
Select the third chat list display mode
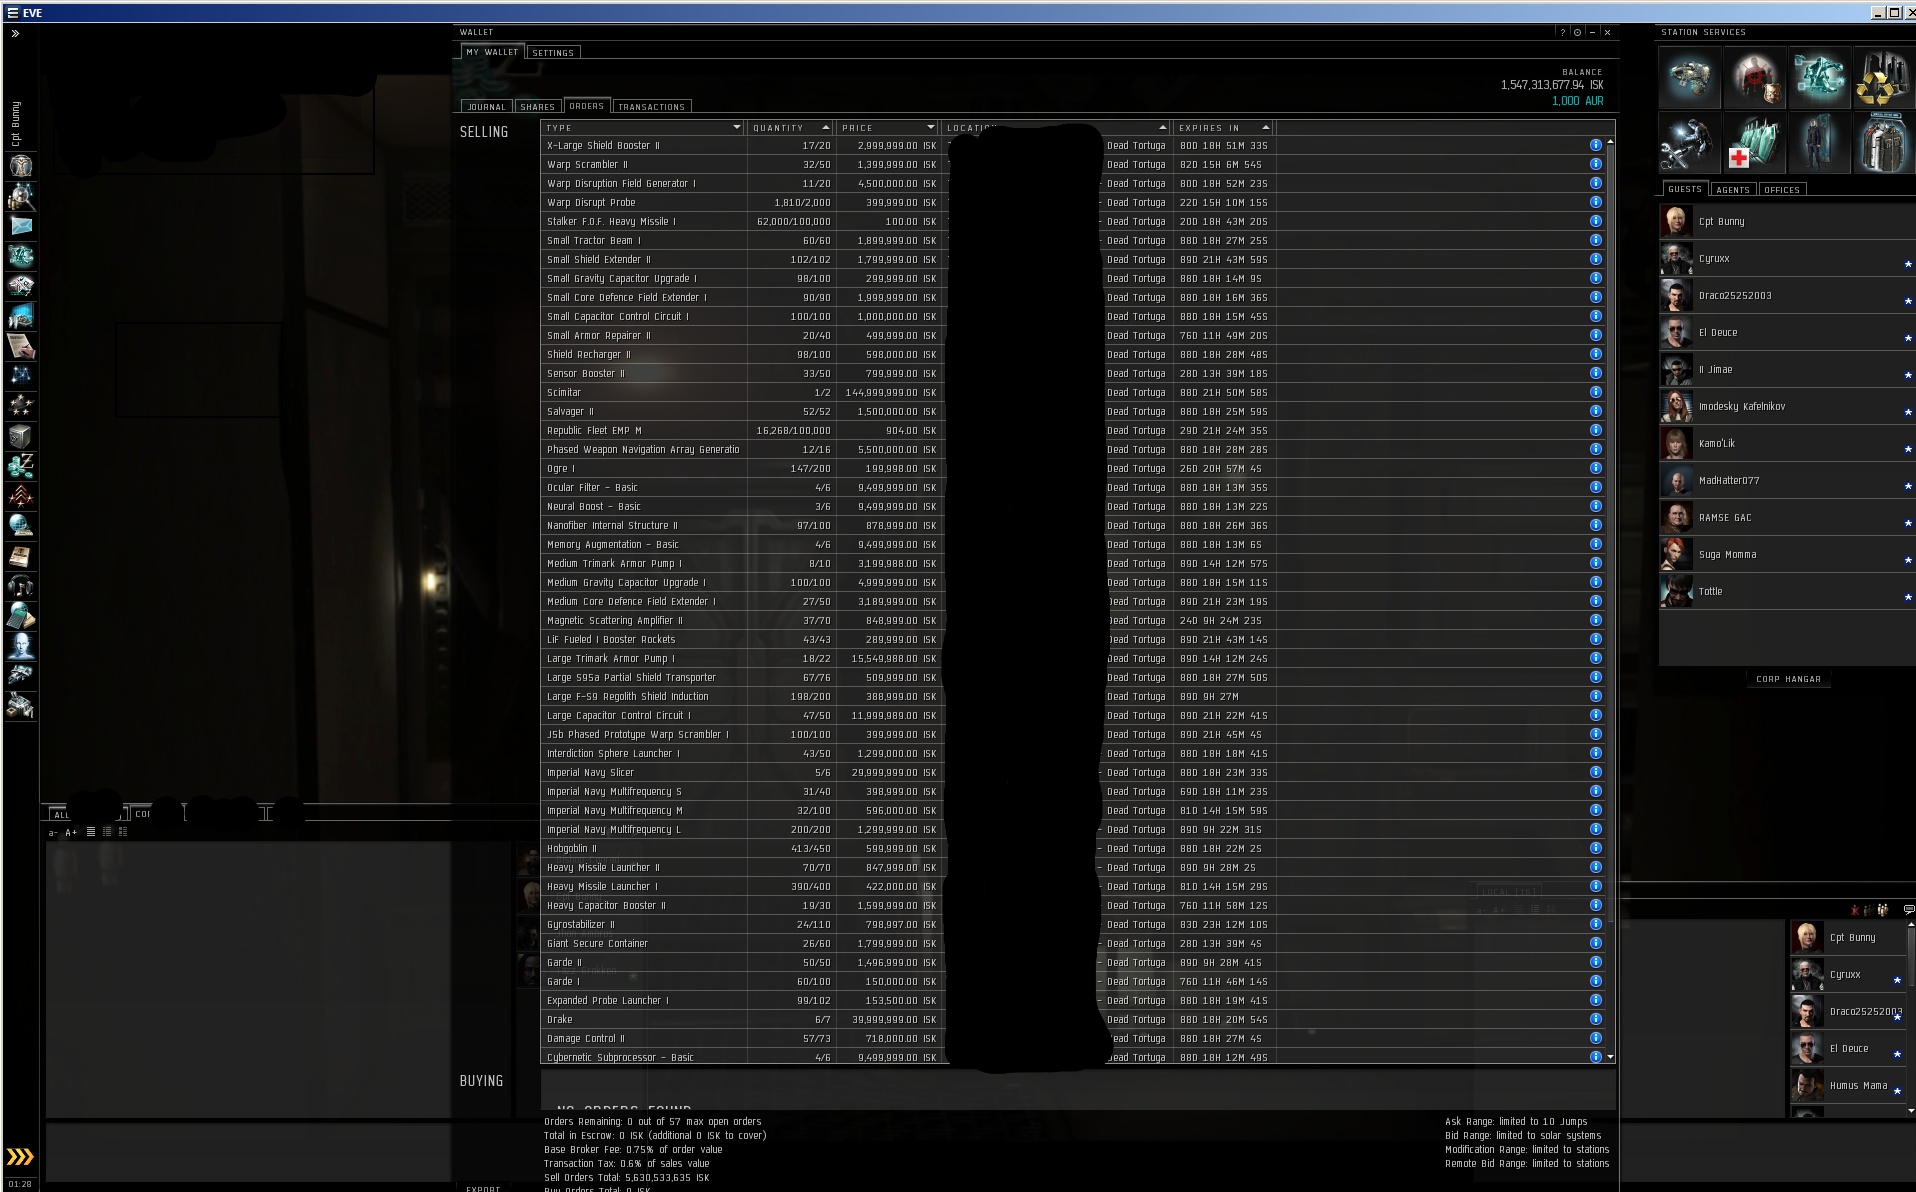pos(123,832)
